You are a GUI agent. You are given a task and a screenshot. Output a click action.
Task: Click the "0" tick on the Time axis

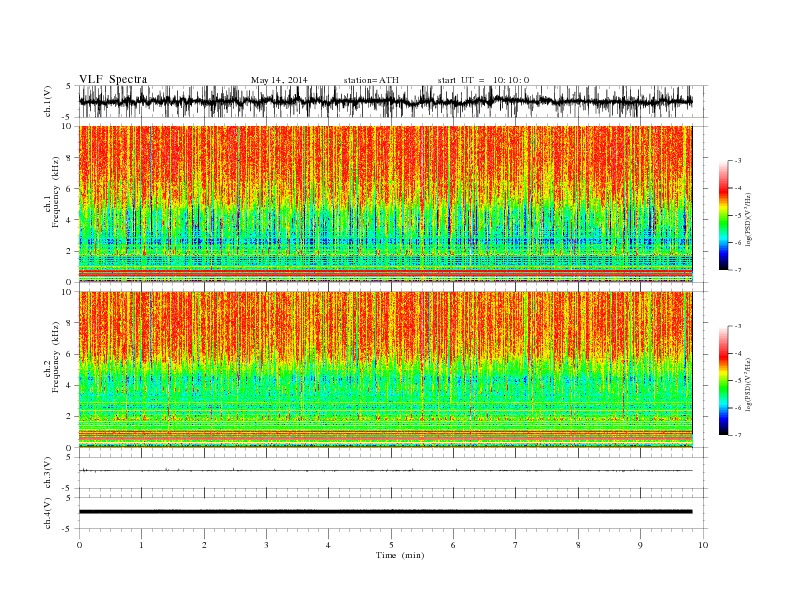pyautogui.click(x=79, y=545)
